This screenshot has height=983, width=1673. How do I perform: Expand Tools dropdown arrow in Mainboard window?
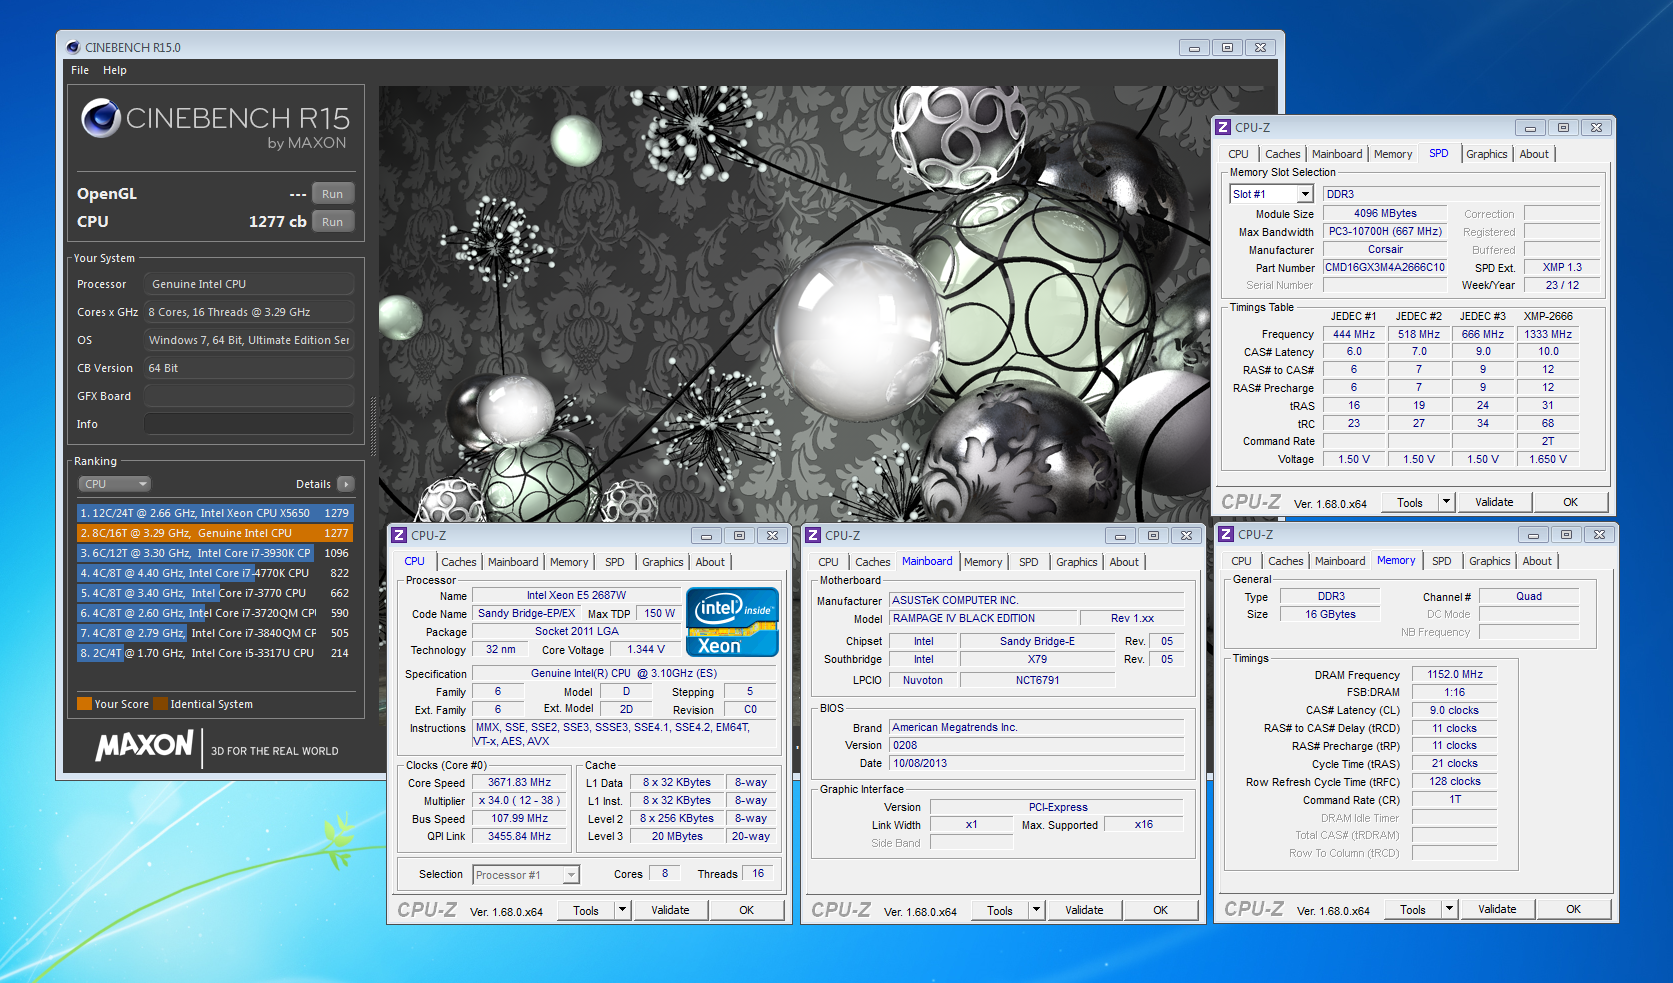pos(1036,910)
